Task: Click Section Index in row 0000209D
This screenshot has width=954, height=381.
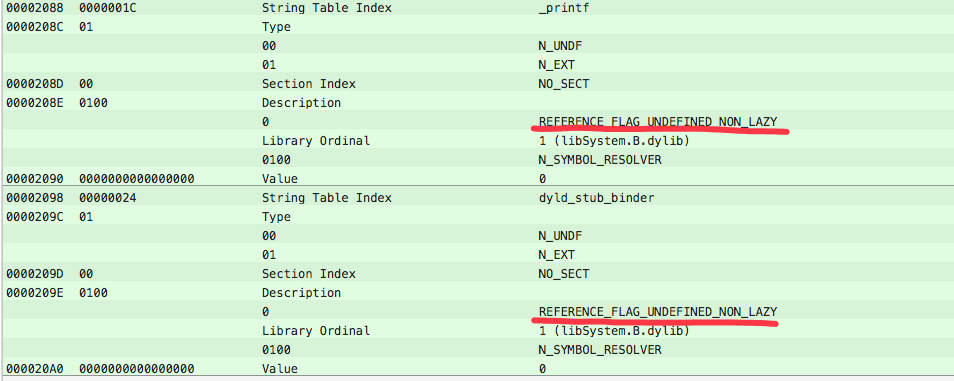Action: pyautogui.click(x=308, y=274)
